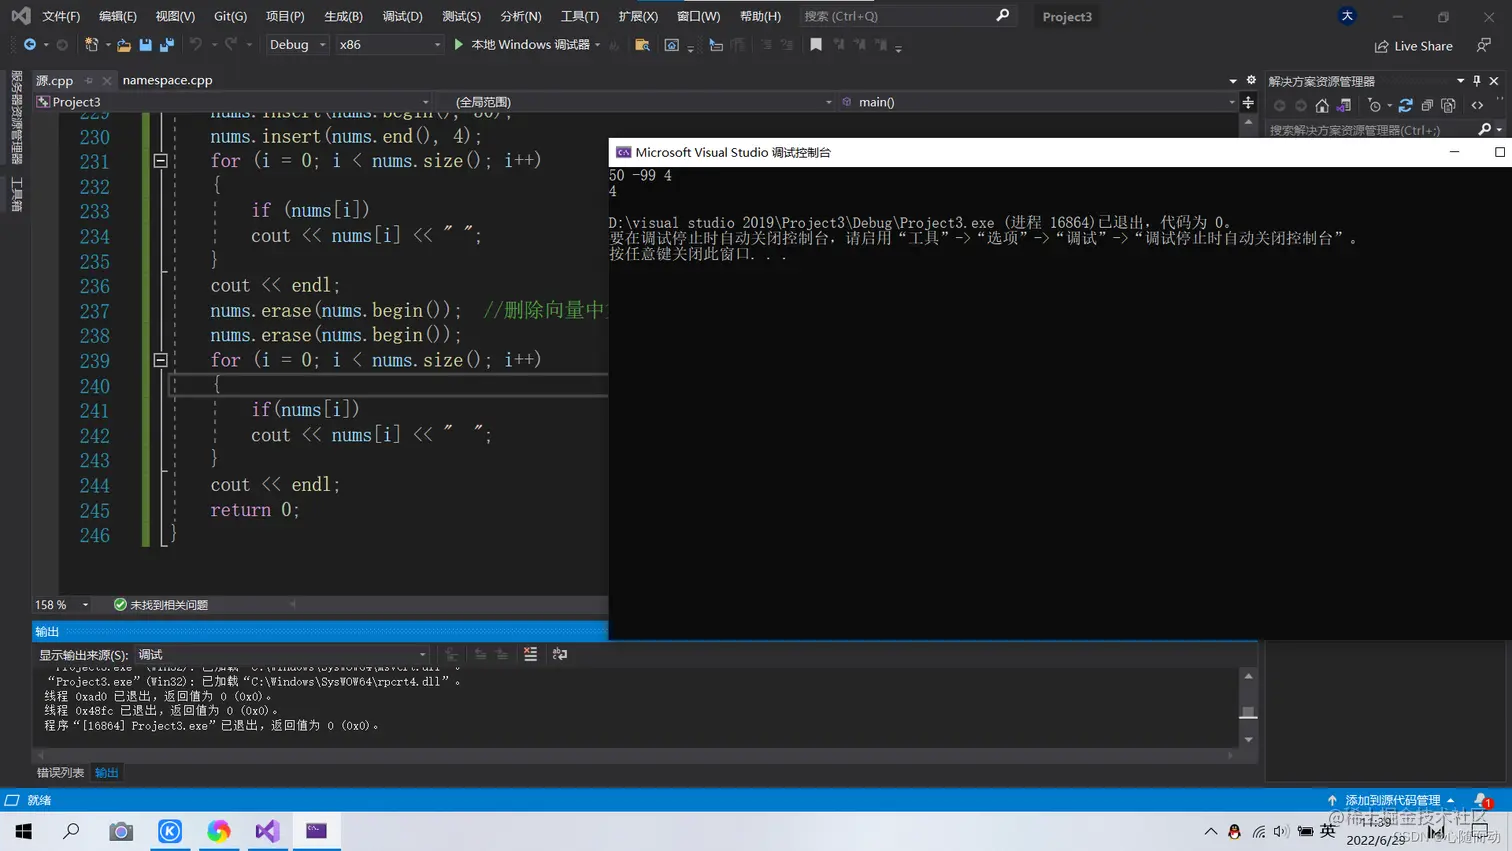Open the 服务器资源管理器 side tab
This screenshot has height=851, width=1512.
pos(16,117)
